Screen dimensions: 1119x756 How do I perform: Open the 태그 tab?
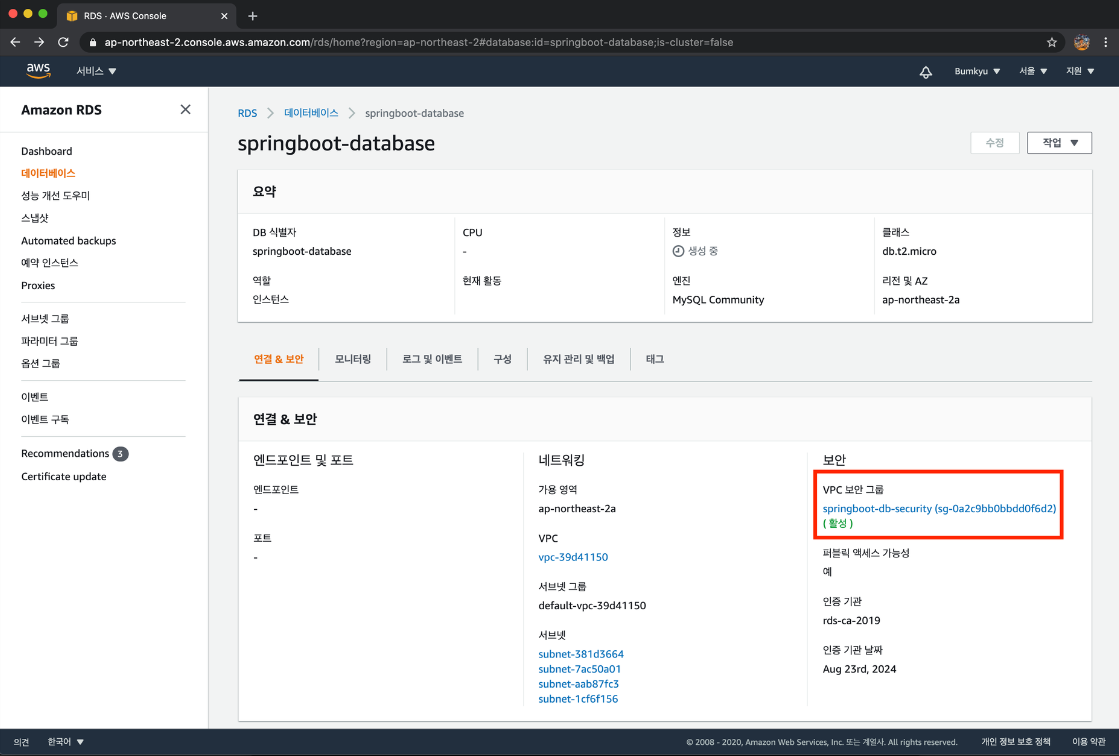point(655,359)
